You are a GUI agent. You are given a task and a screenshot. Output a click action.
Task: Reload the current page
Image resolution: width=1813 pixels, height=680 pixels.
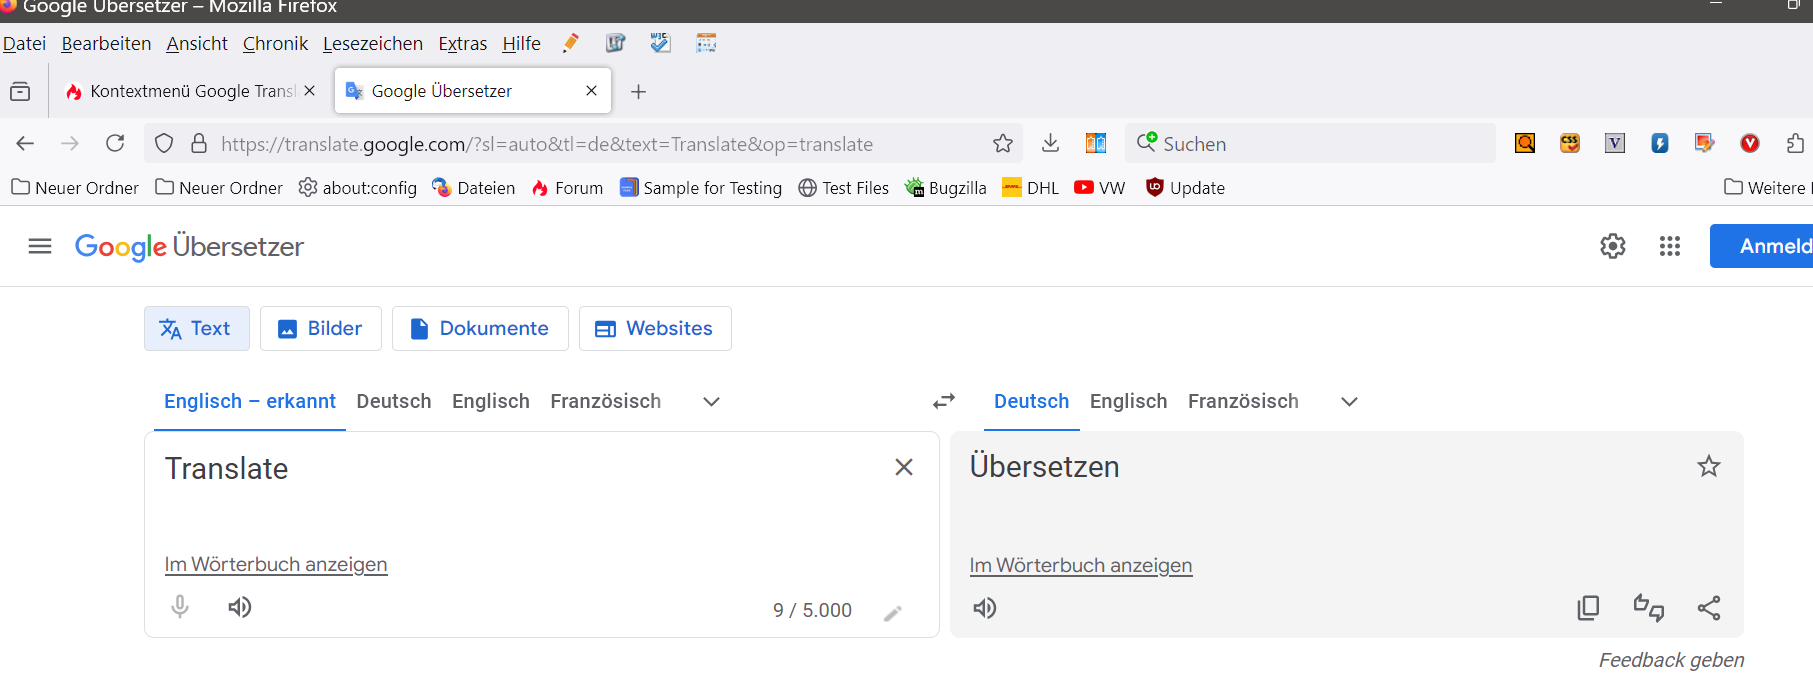(116, 143)
